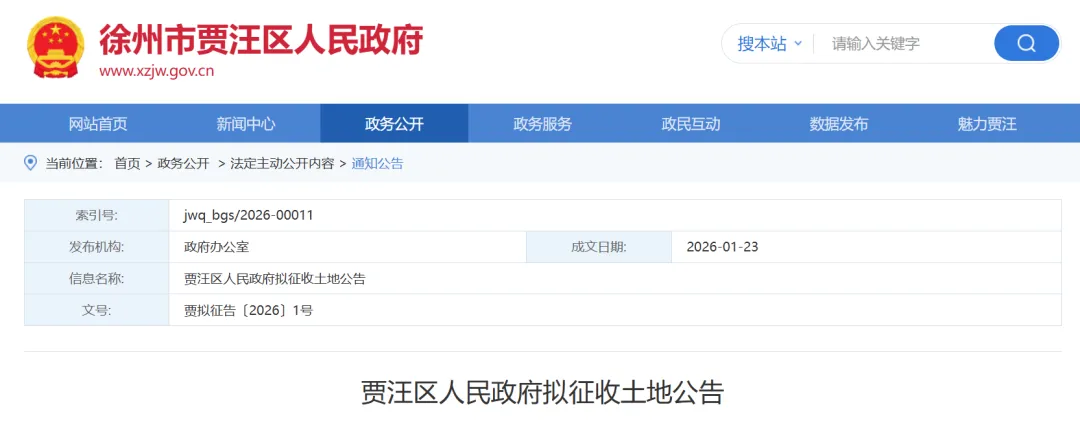The image size is (1080, 429).
Task: Click the 政务公开 breadcrumb link
Action: (x=183, y=164)
